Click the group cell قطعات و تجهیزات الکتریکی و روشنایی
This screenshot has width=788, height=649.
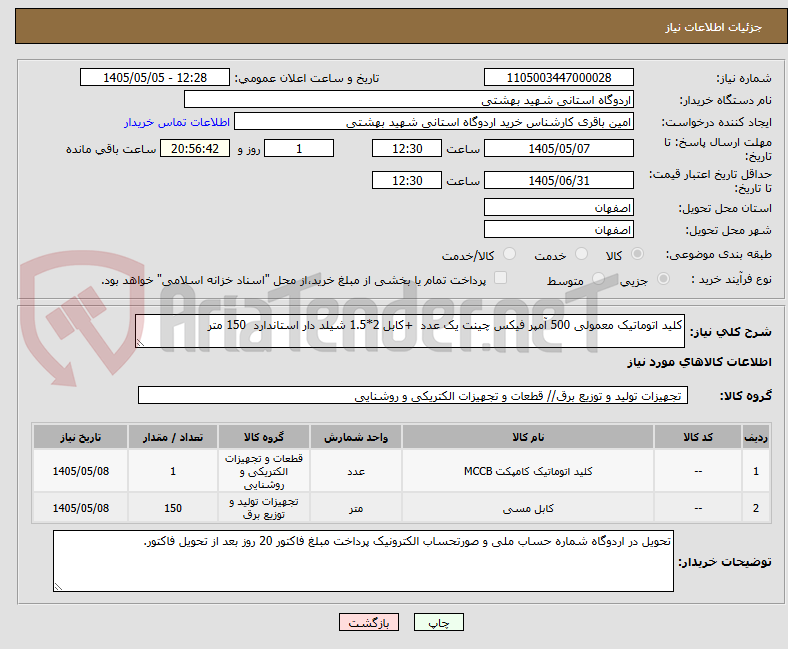tap(264, 471)
